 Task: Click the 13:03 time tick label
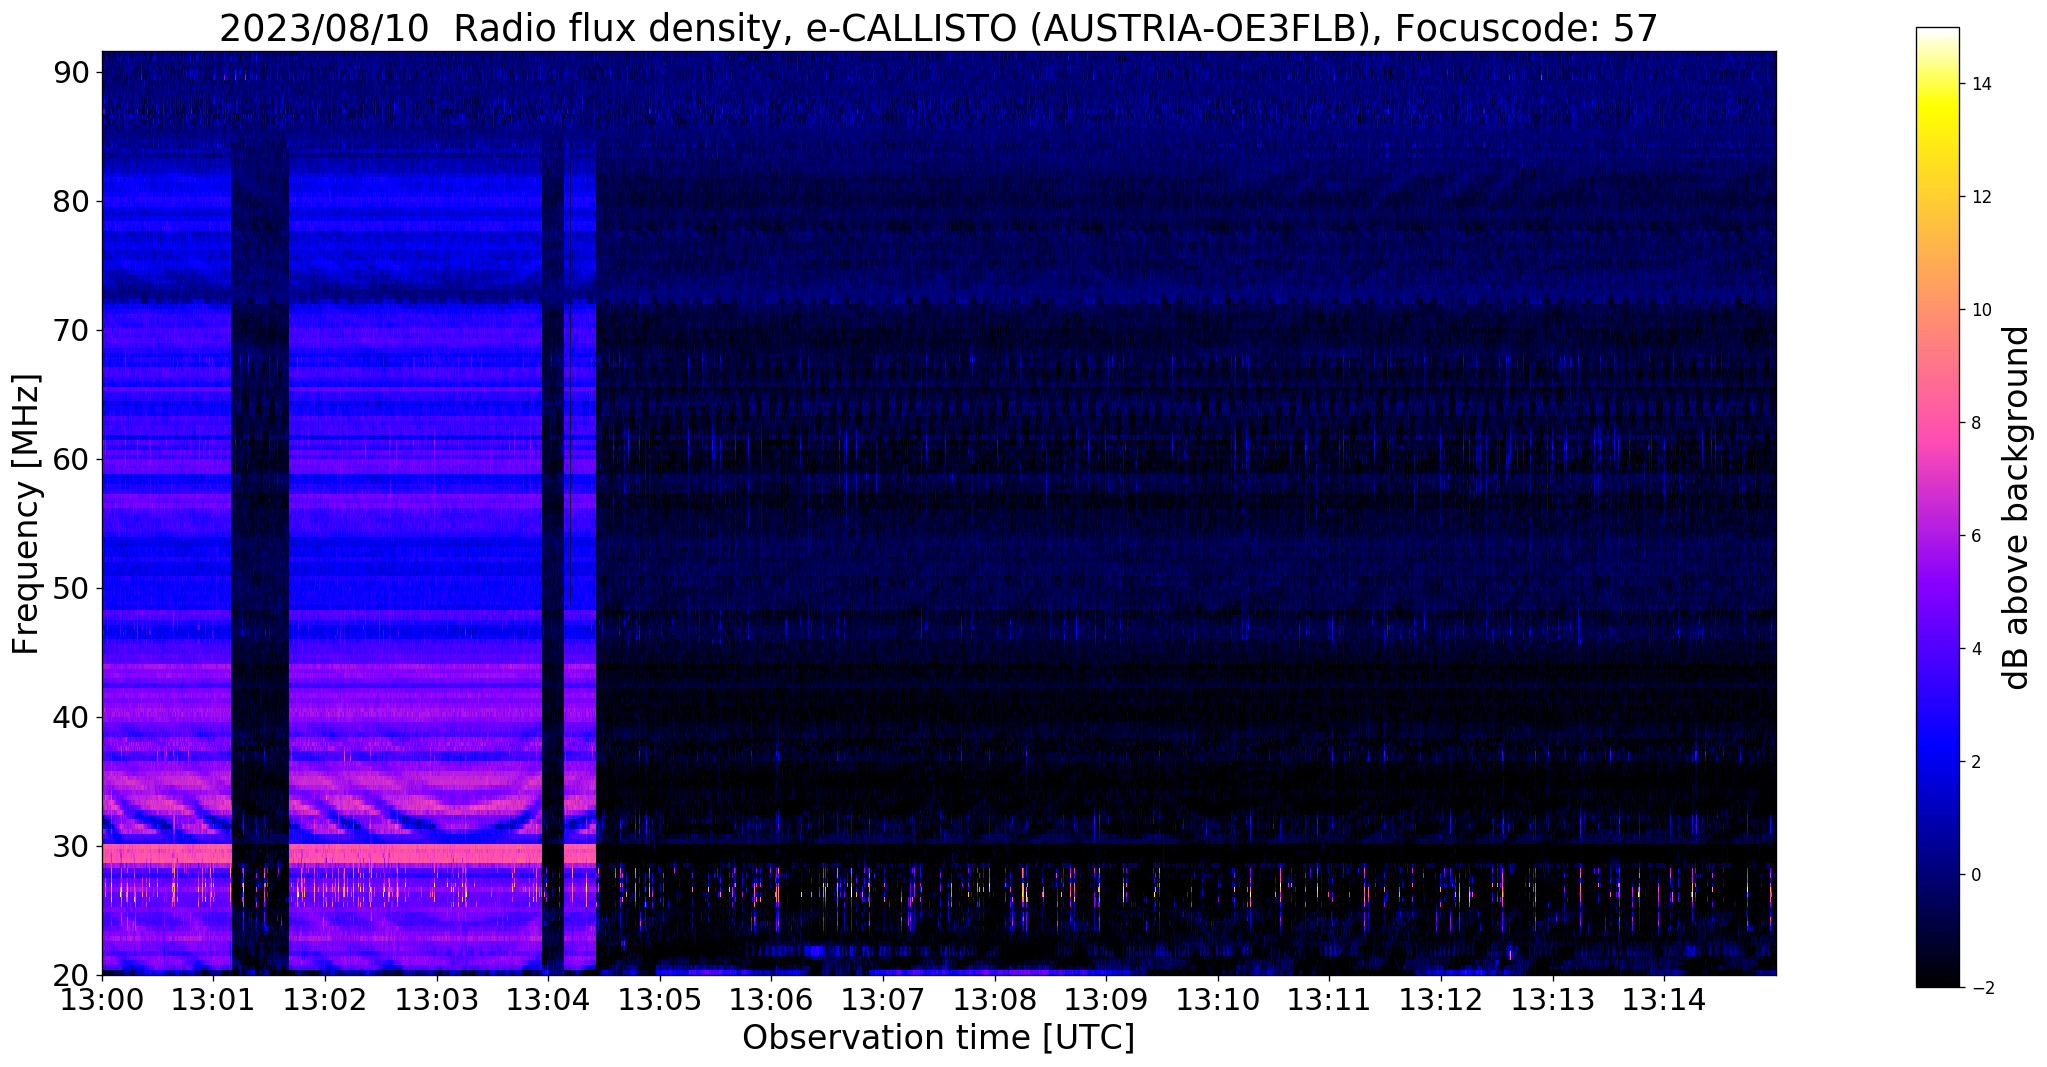pyautogui.click(x=437, y=1000)
